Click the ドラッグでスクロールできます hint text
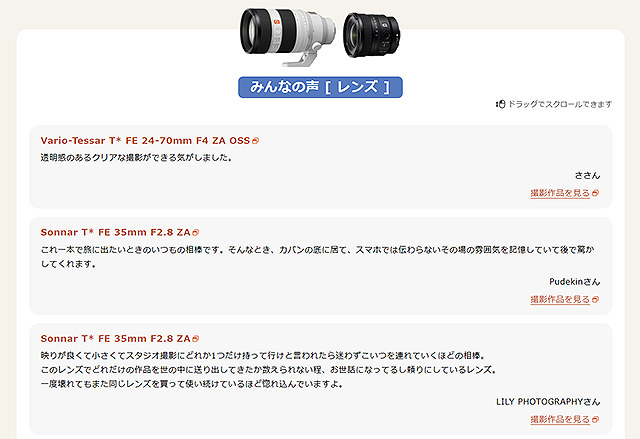 coord(560,104)
